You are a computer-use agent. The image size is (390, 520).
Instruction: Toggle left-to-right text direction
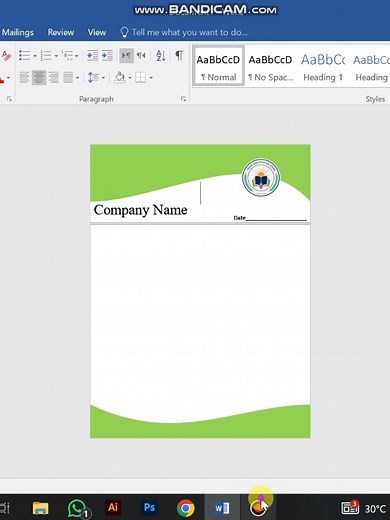coord(126,55)
